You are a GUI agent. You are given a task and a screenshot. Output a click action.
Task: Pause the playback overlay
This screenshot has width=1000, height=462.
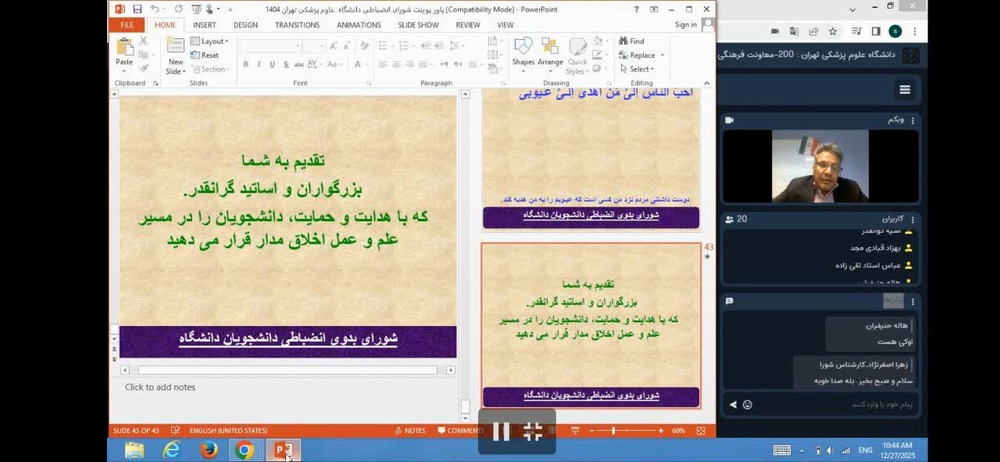tap(502, 431)
